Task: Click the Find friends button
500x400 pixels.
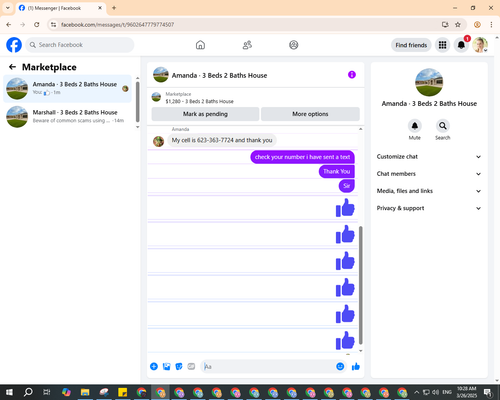Action: coord(411,45)
